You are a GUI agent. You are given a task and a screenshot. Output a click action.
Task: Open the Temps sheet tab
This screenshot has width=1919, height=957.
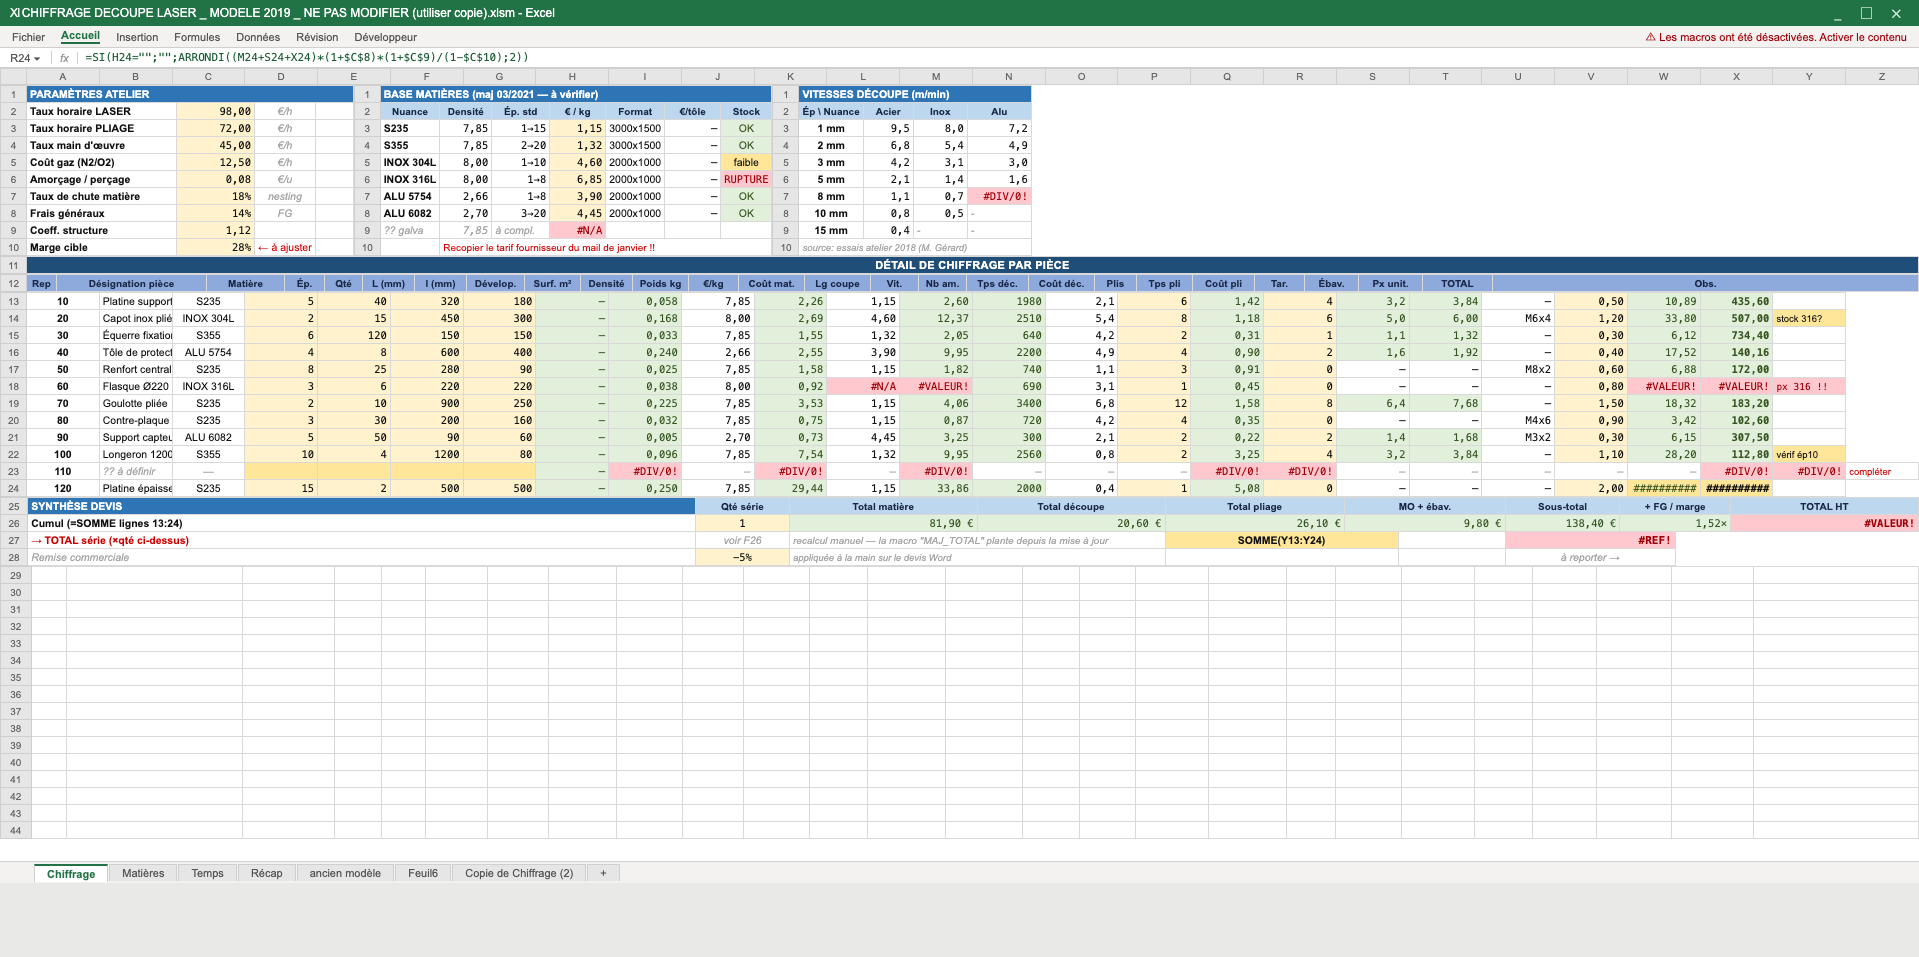[x=207, y=873]
